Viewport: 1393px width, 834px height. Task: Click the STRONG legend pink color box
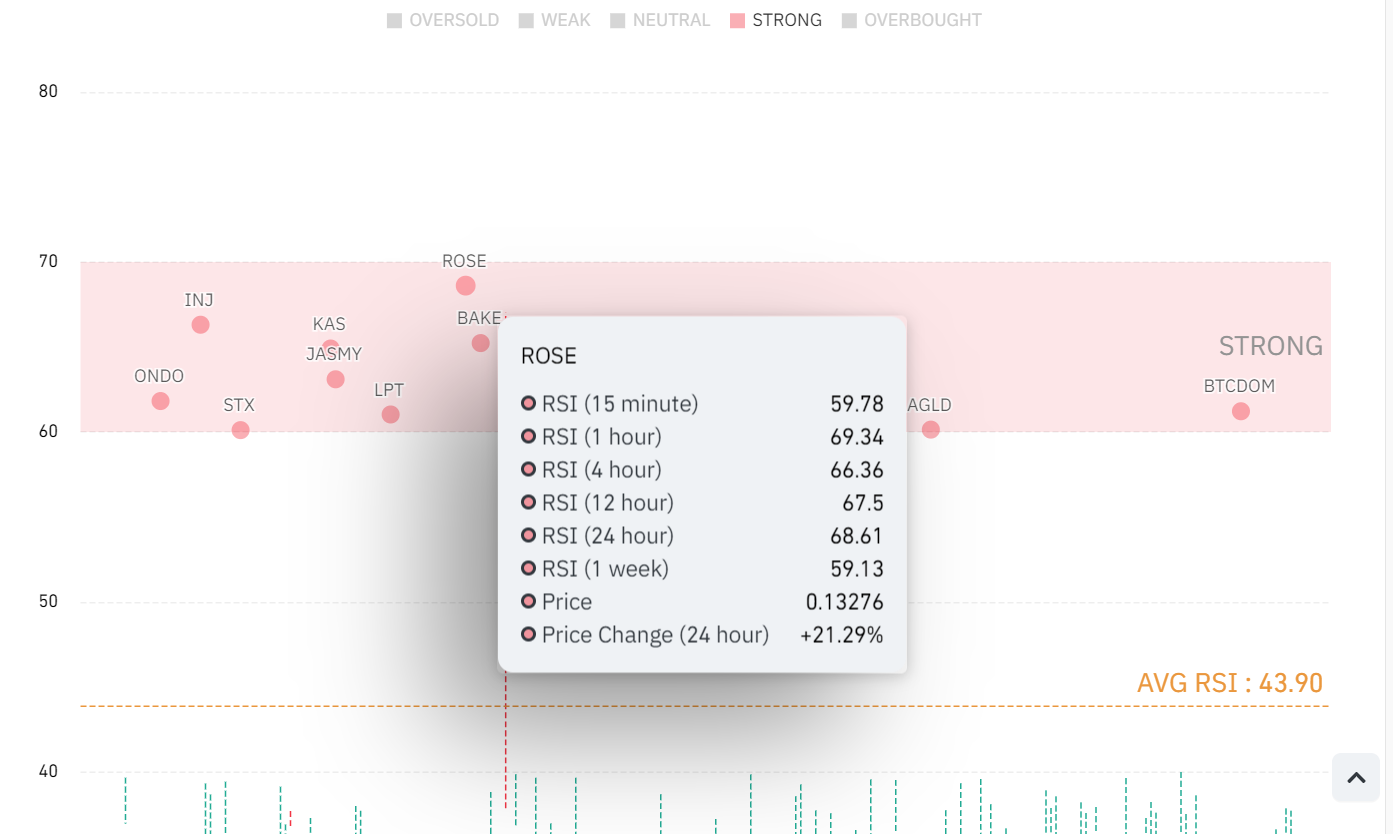(x=738, y=20)
